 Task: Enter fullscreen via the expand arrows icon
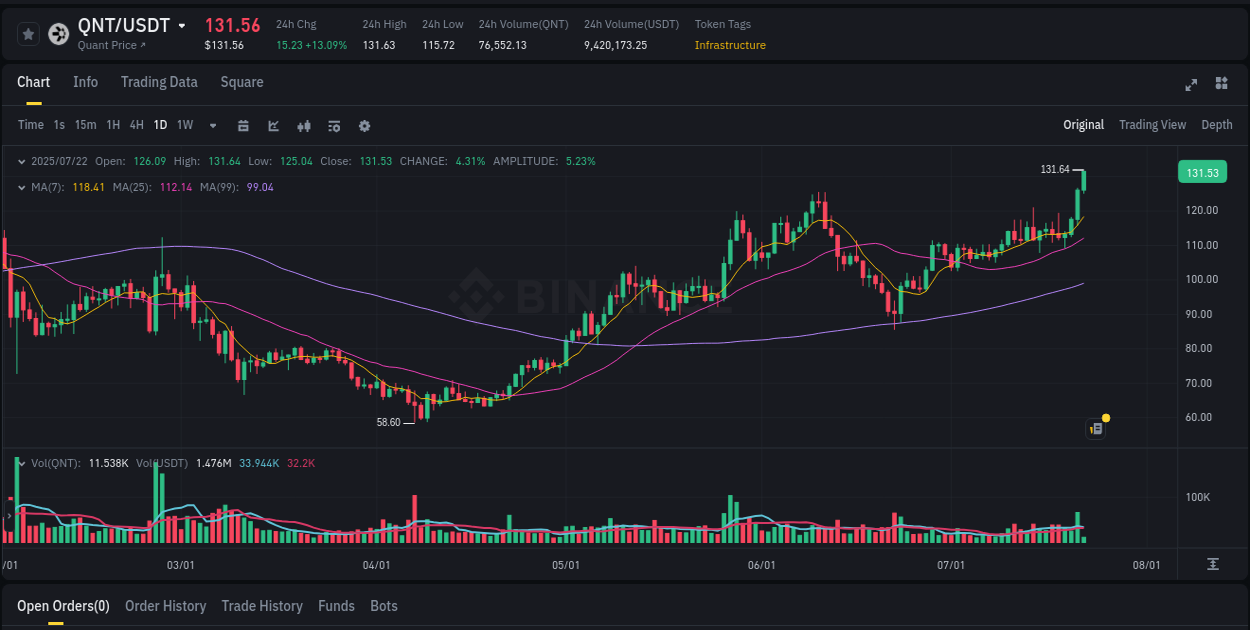(1190, 86)
